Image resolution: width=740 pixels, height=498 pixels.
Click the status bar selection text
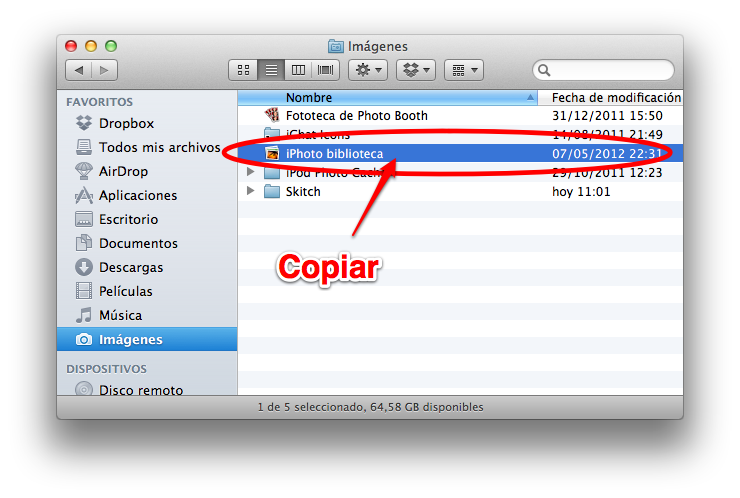pos(370,407)
